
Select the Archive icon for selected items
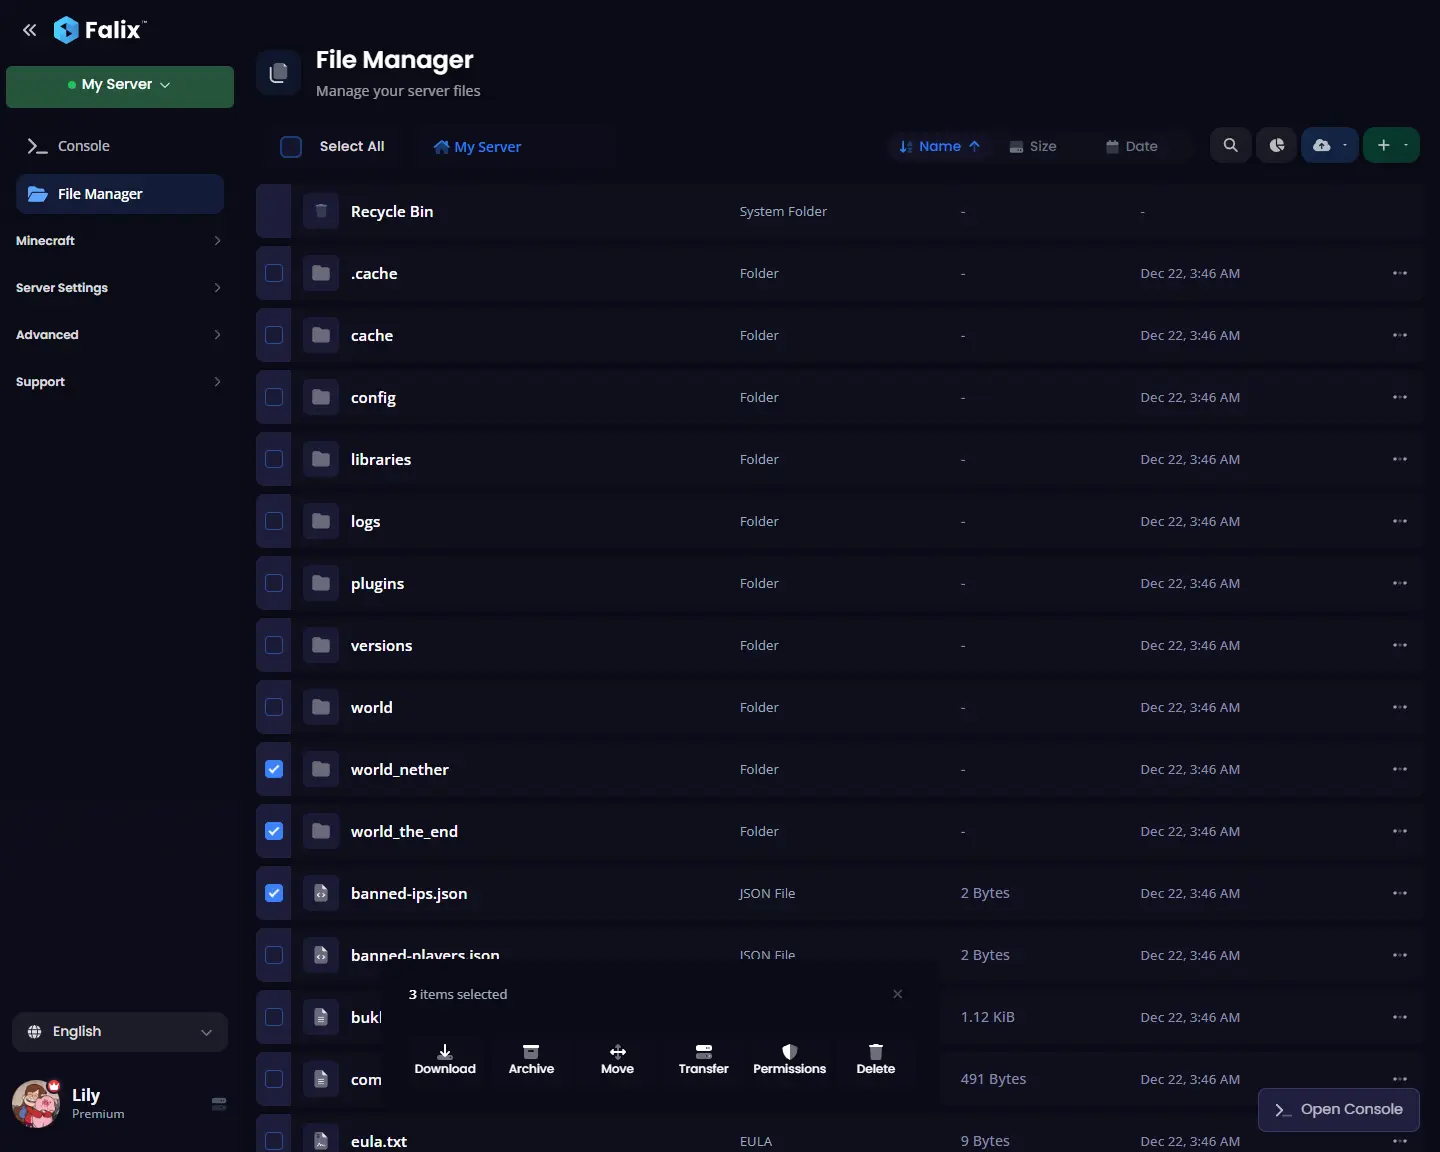click(532, 1059)
